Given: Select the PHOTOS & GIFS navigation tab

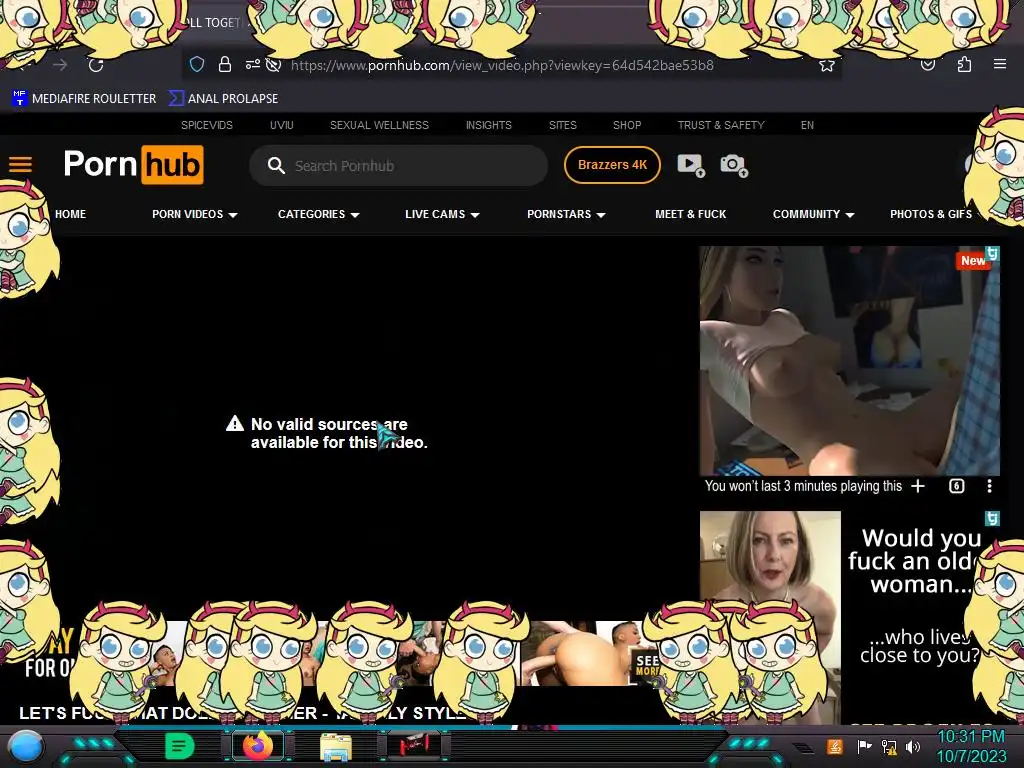Looking at the screenshot, I should 931,214.
